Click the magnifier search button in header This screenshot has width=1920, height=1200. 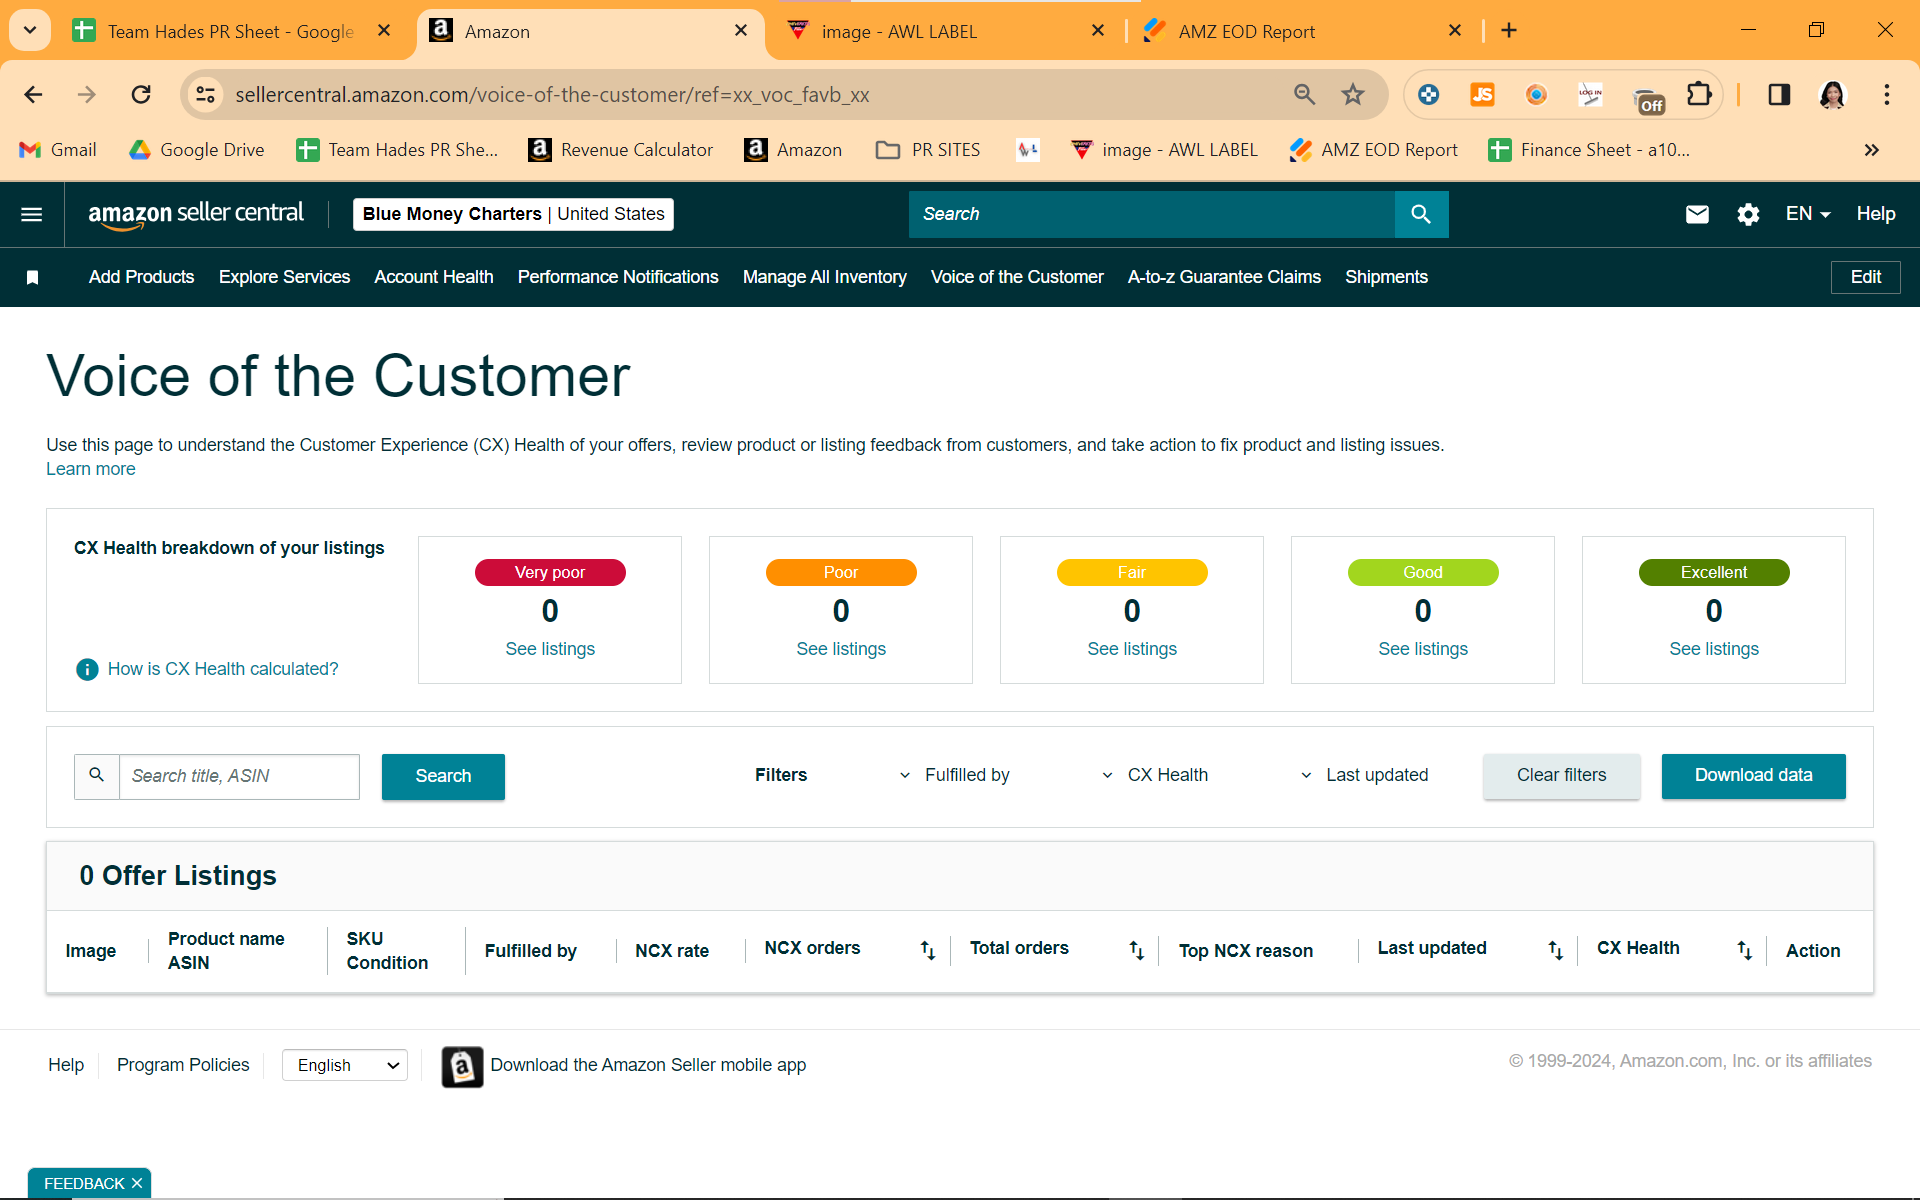coord(1421,214)
